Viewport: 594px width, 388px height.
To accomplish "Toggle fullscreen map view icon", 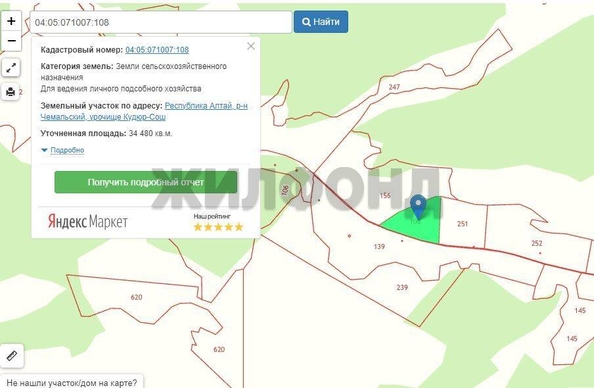I will [x=11, y=68].
